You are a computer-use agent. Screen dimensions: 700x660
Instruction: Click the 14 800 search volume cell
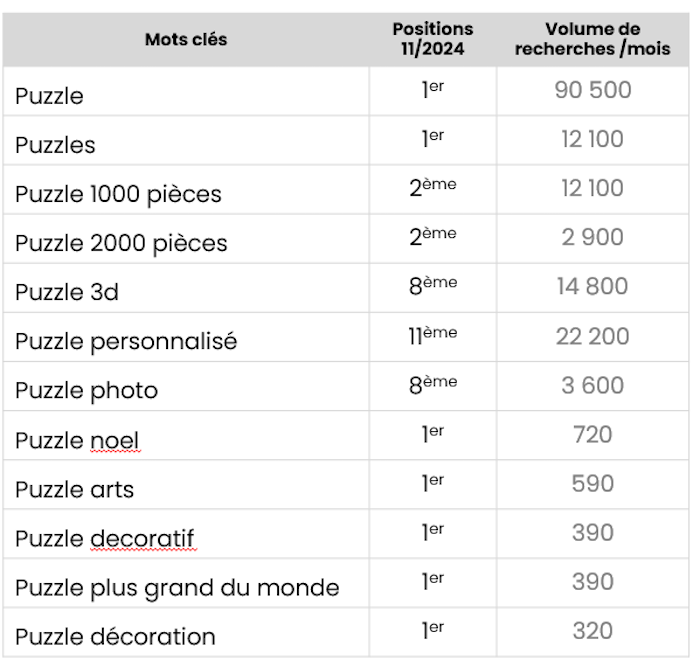593,286
